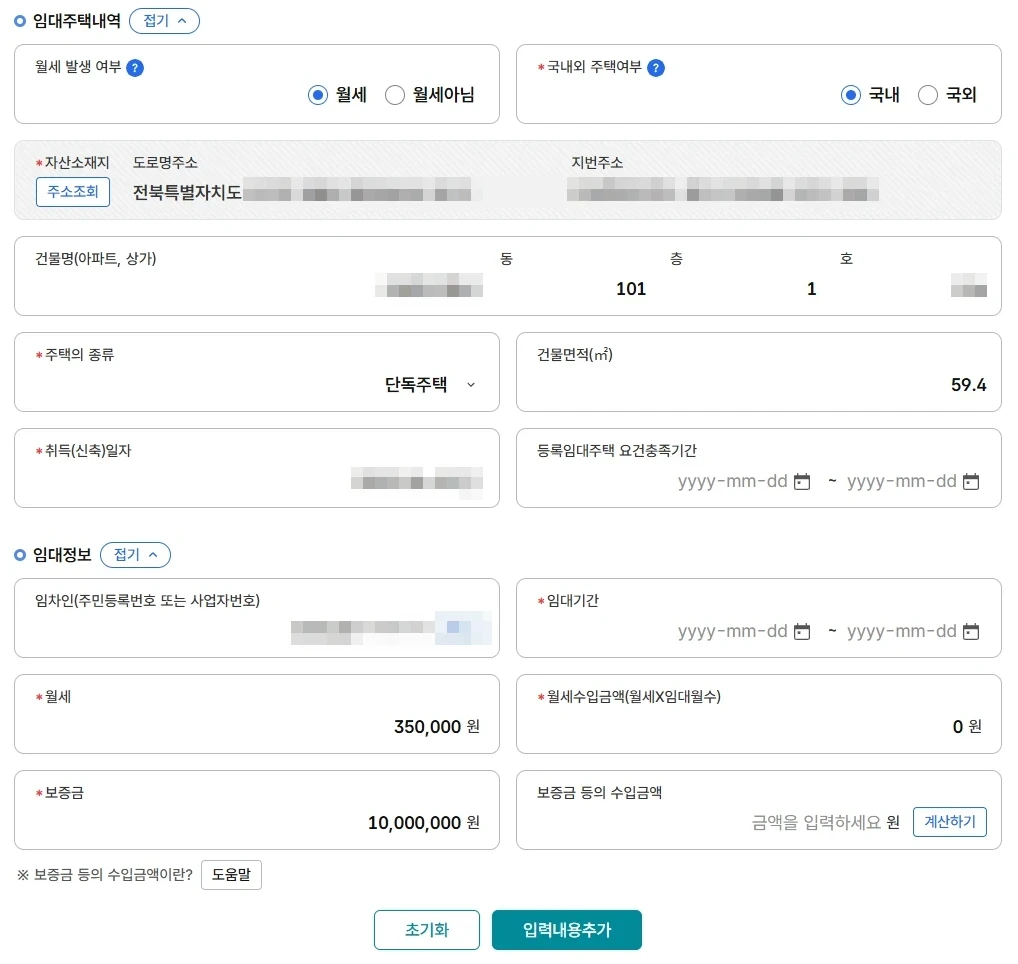Open 도움말 for 보증금 등의 수입금액
The height and width of the screenshot is (964, 1018).
tap(231, 875)
